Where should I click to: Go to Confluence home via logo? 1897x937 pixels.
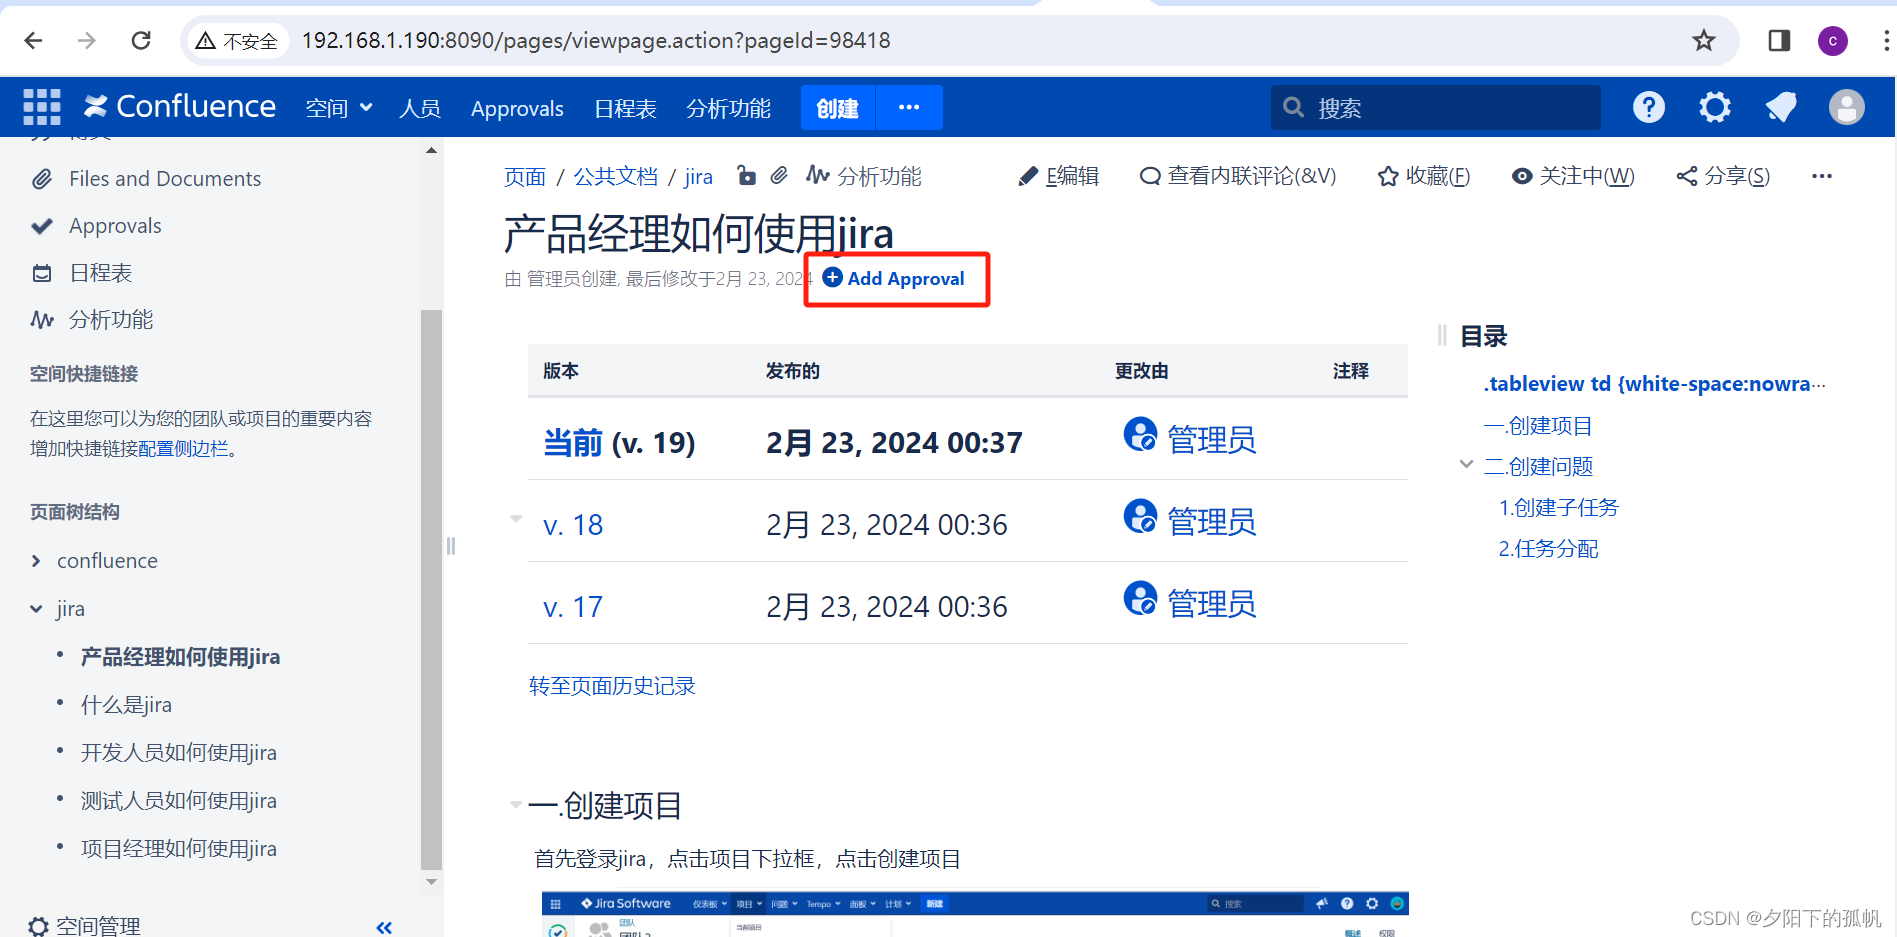click(180, 106)
